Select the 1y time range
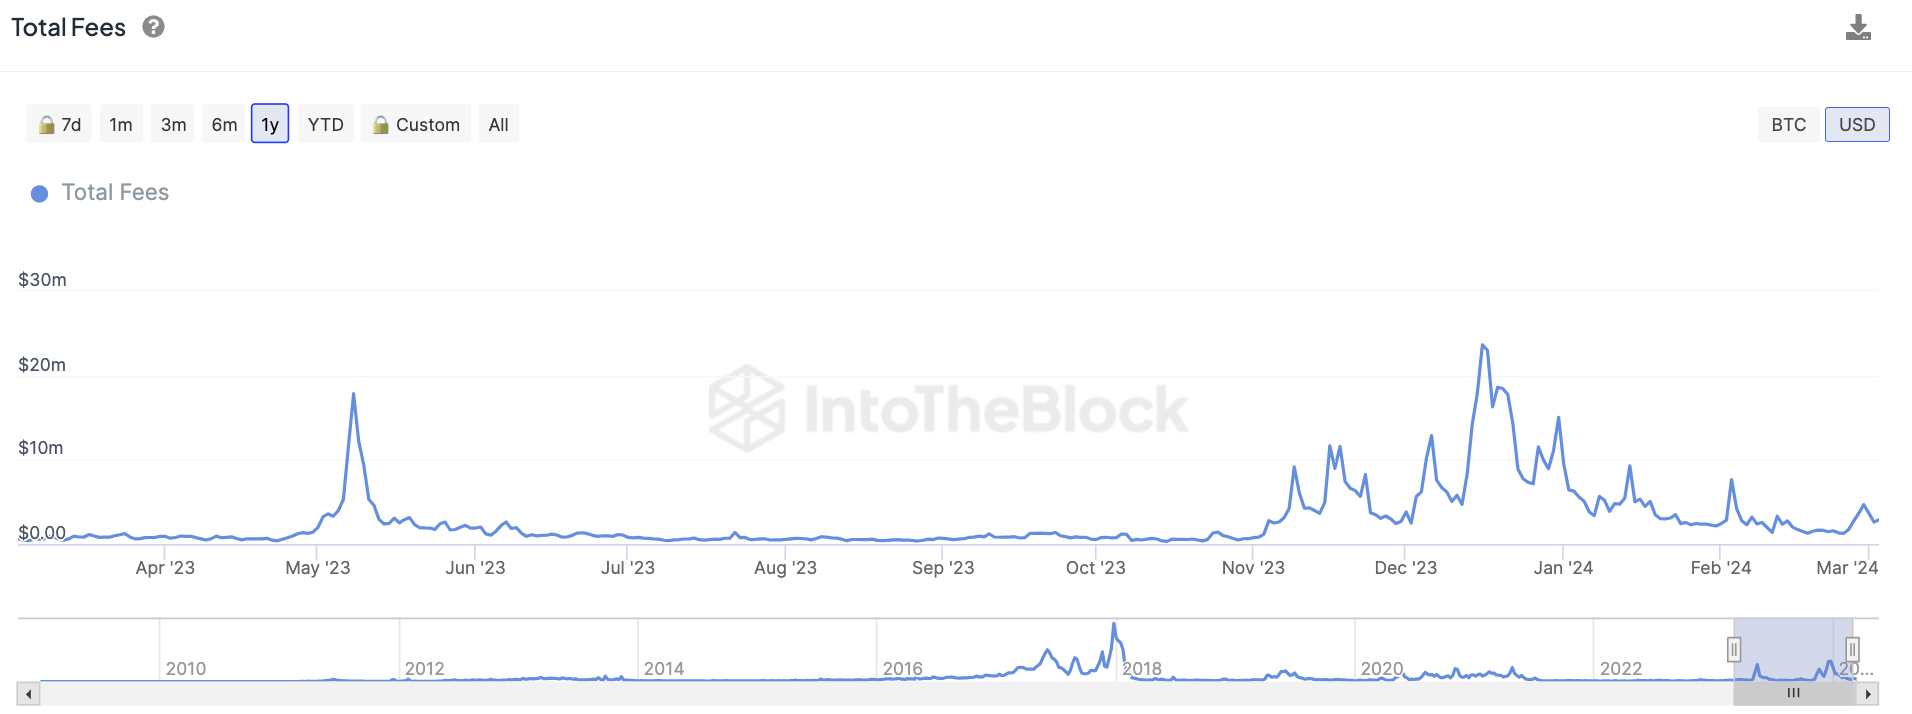Screen dimensions: 1912x714 [270, 125]
